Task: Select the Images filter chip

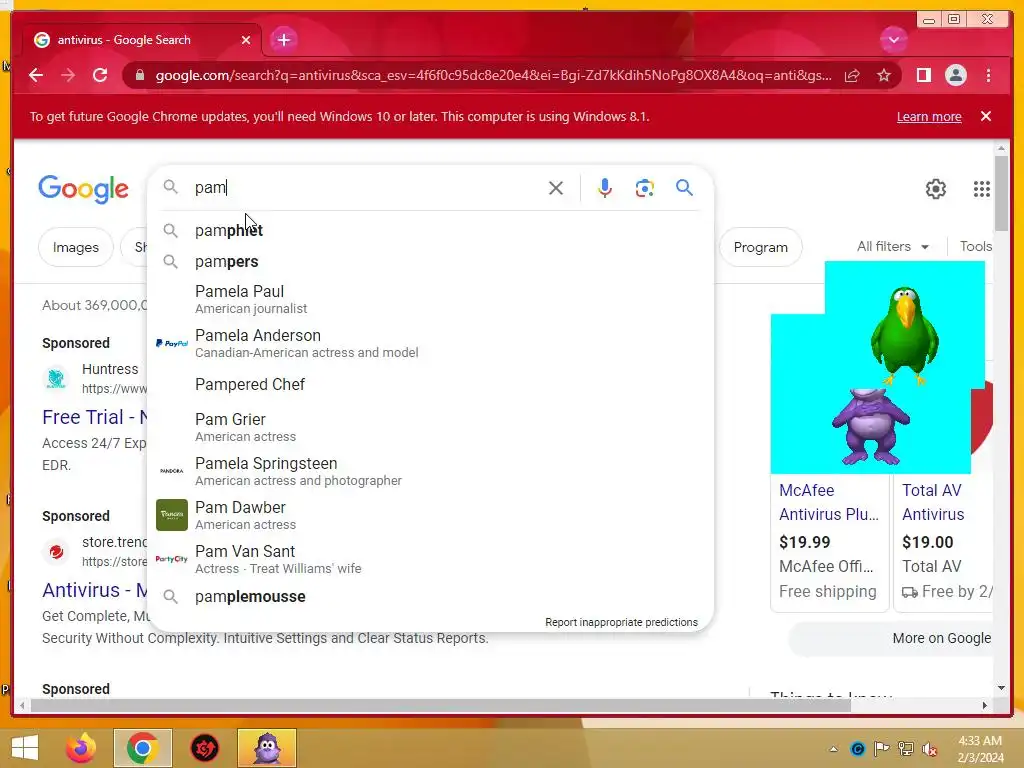Action: [x=76, y=247]
